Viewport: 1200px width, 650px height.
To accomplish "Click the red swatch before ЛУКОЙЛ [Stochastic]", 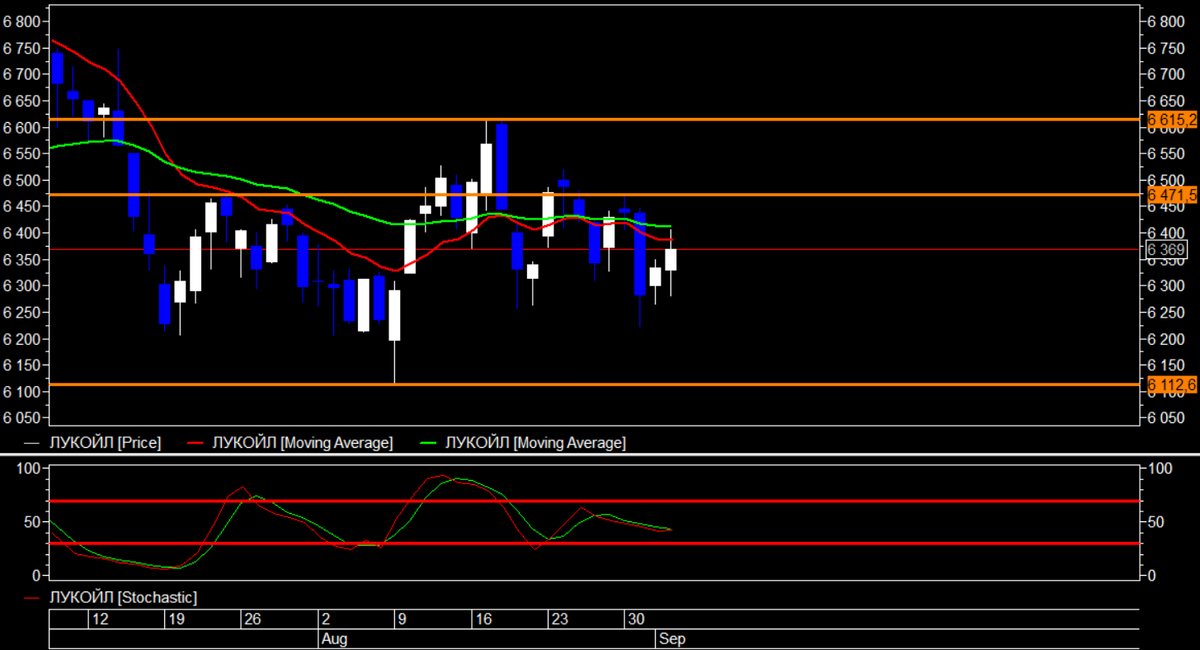I will 31,598.
